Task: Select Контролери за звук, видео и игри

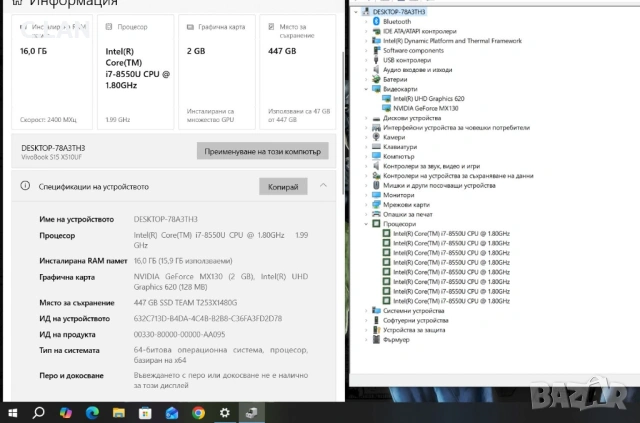Action: pos(431,166)
